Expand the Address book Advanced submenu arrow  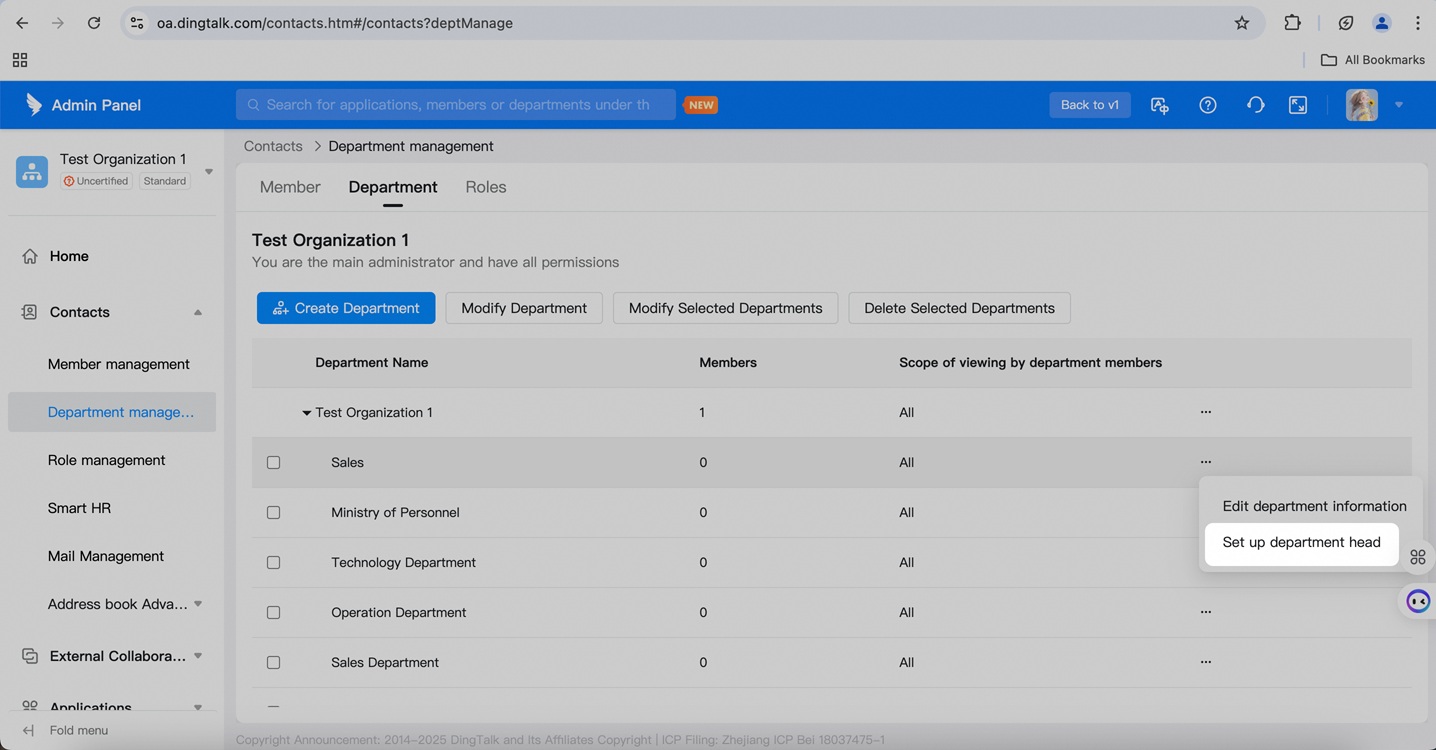[198, 604]
